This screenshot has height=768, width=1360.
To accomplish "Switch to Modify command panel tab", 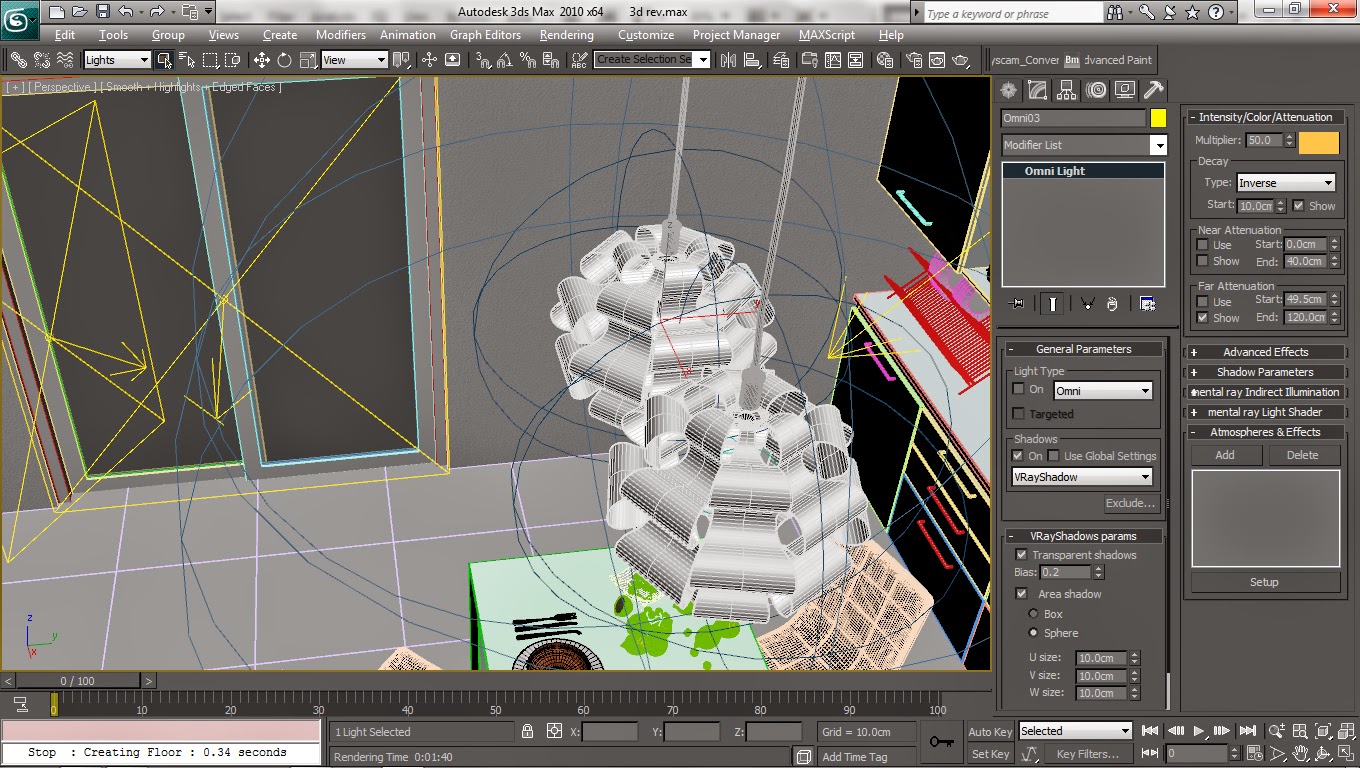I will pos(1038,90).
